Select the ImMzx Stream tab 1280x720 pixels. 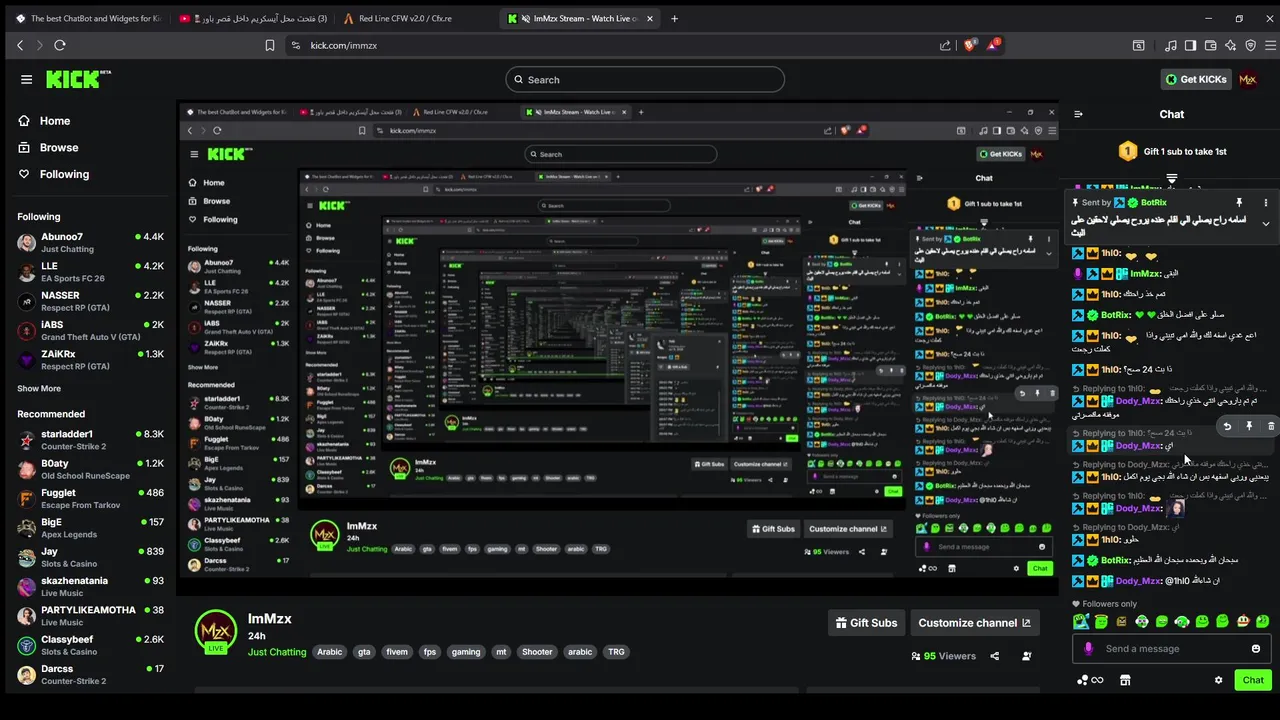(580, 18)
